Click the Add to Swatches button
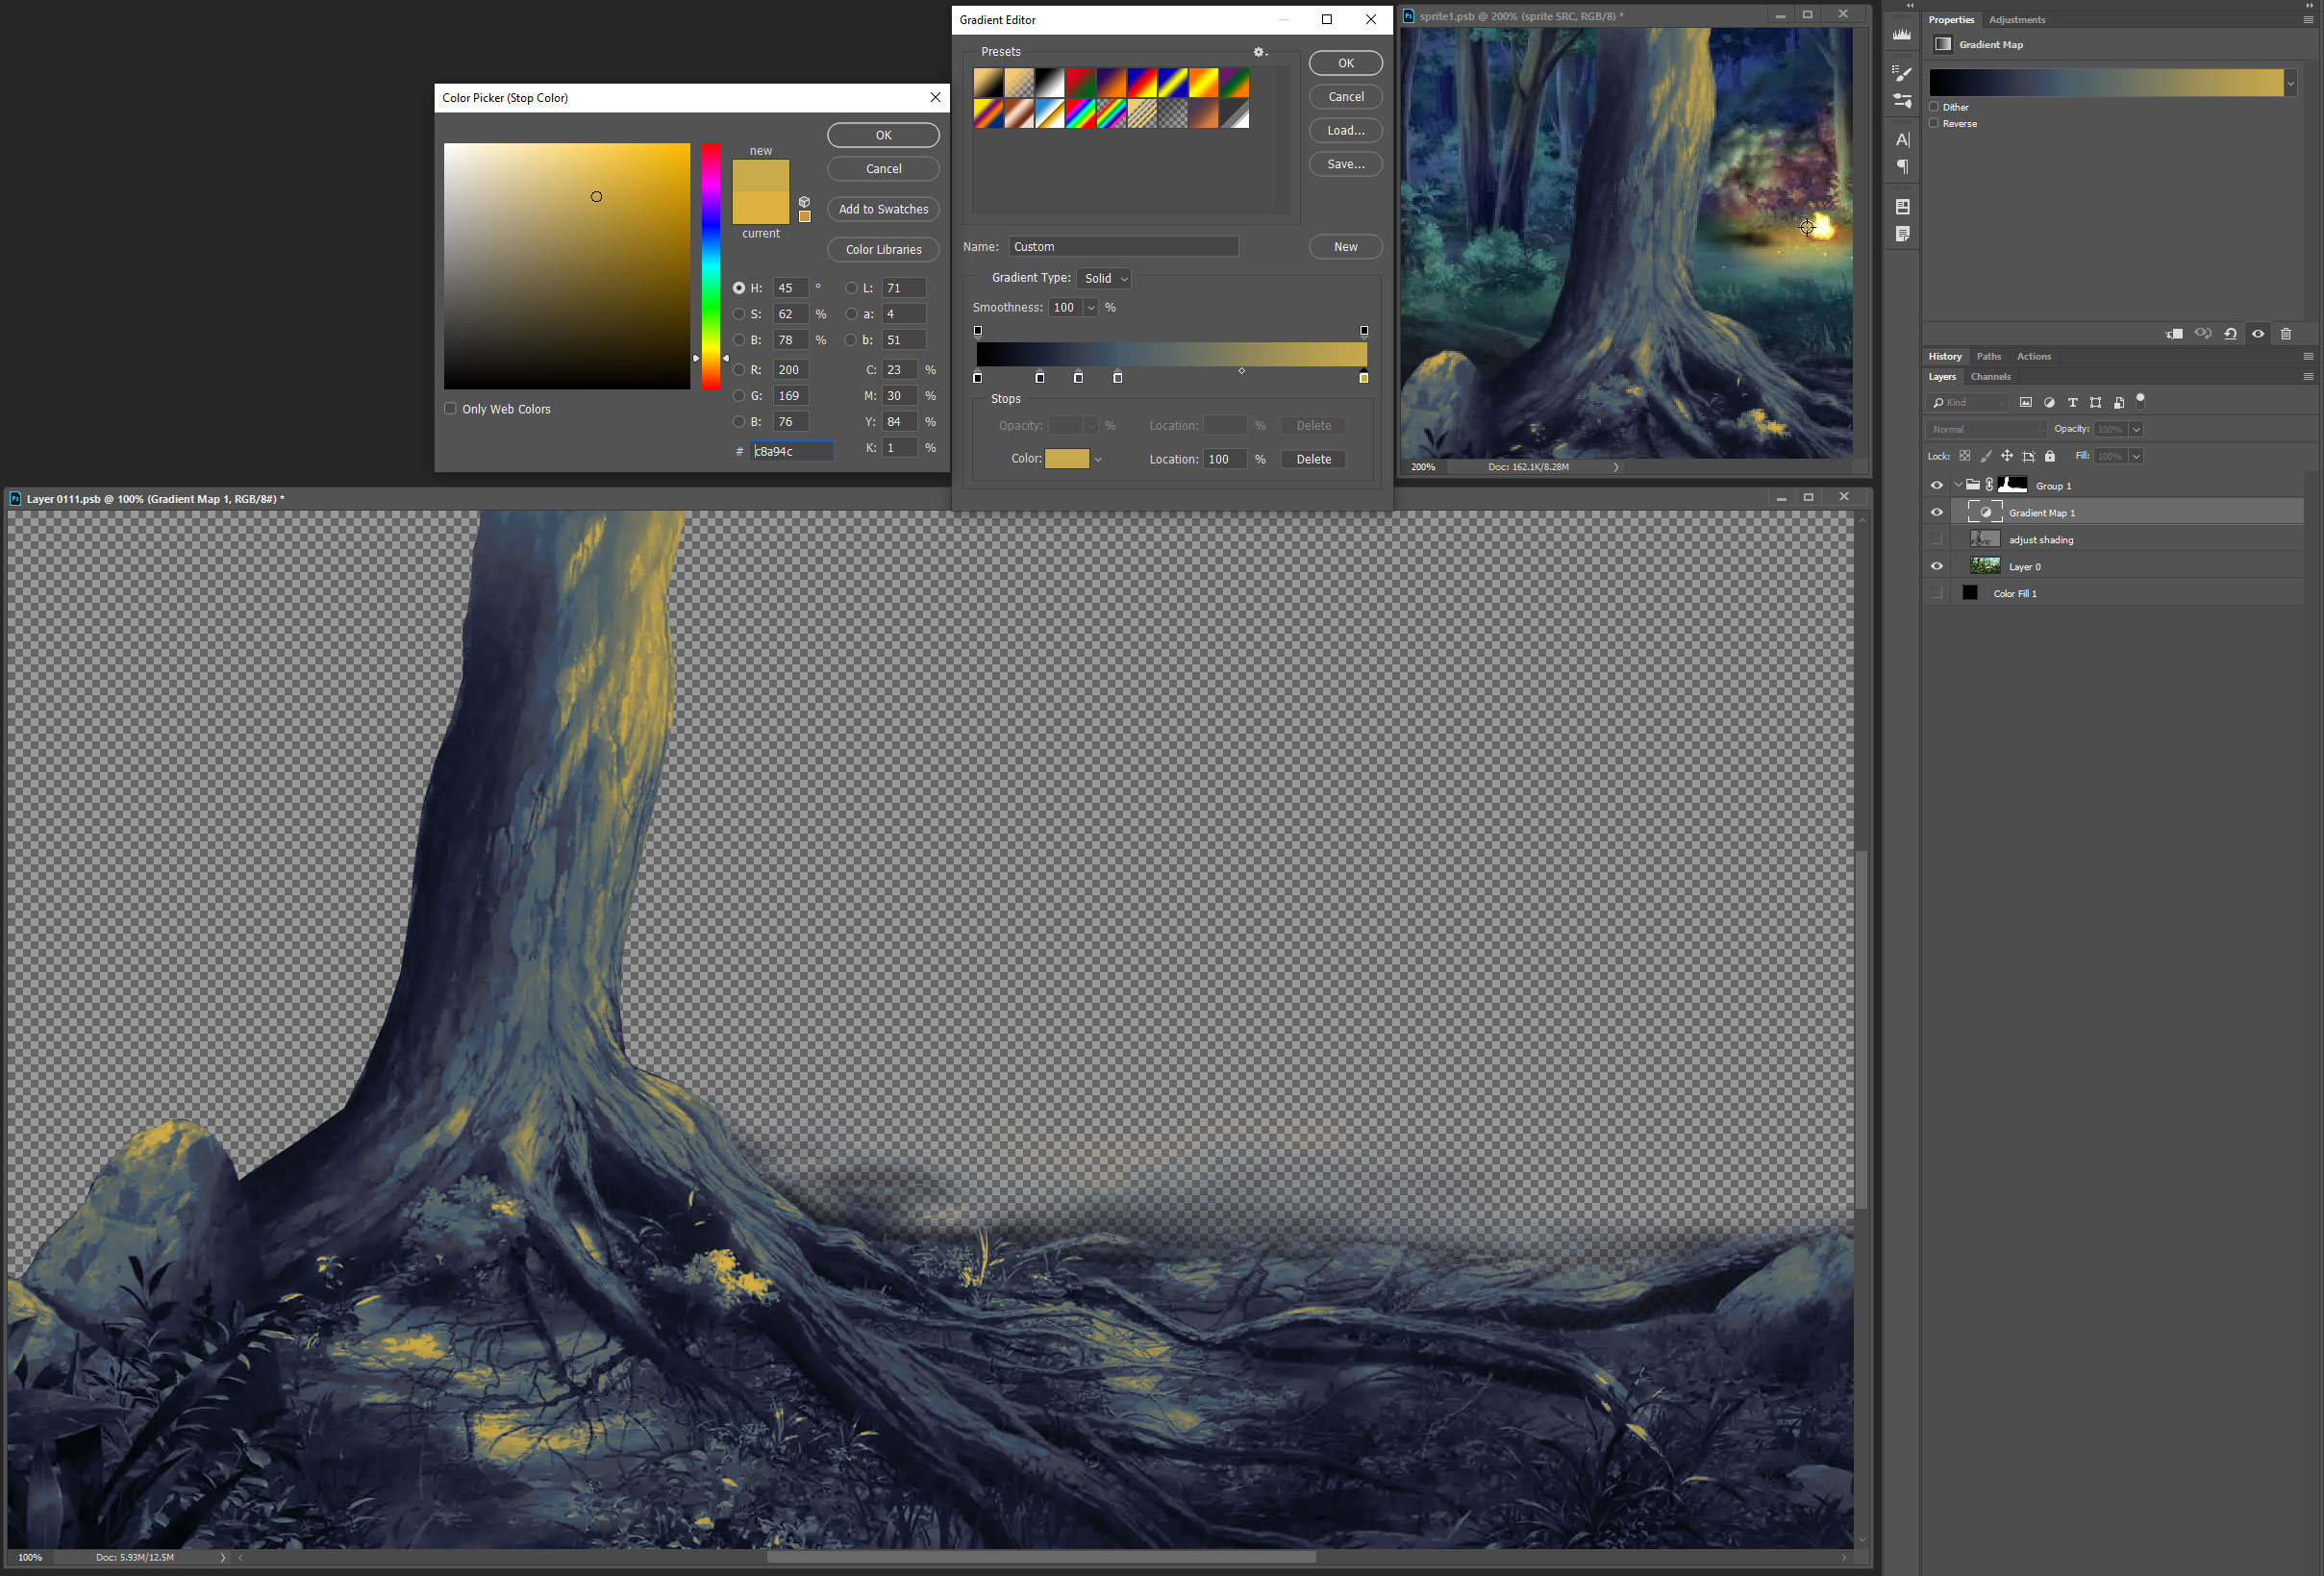The height and width of the screenshot is (1576, 2324). point(883,210)
